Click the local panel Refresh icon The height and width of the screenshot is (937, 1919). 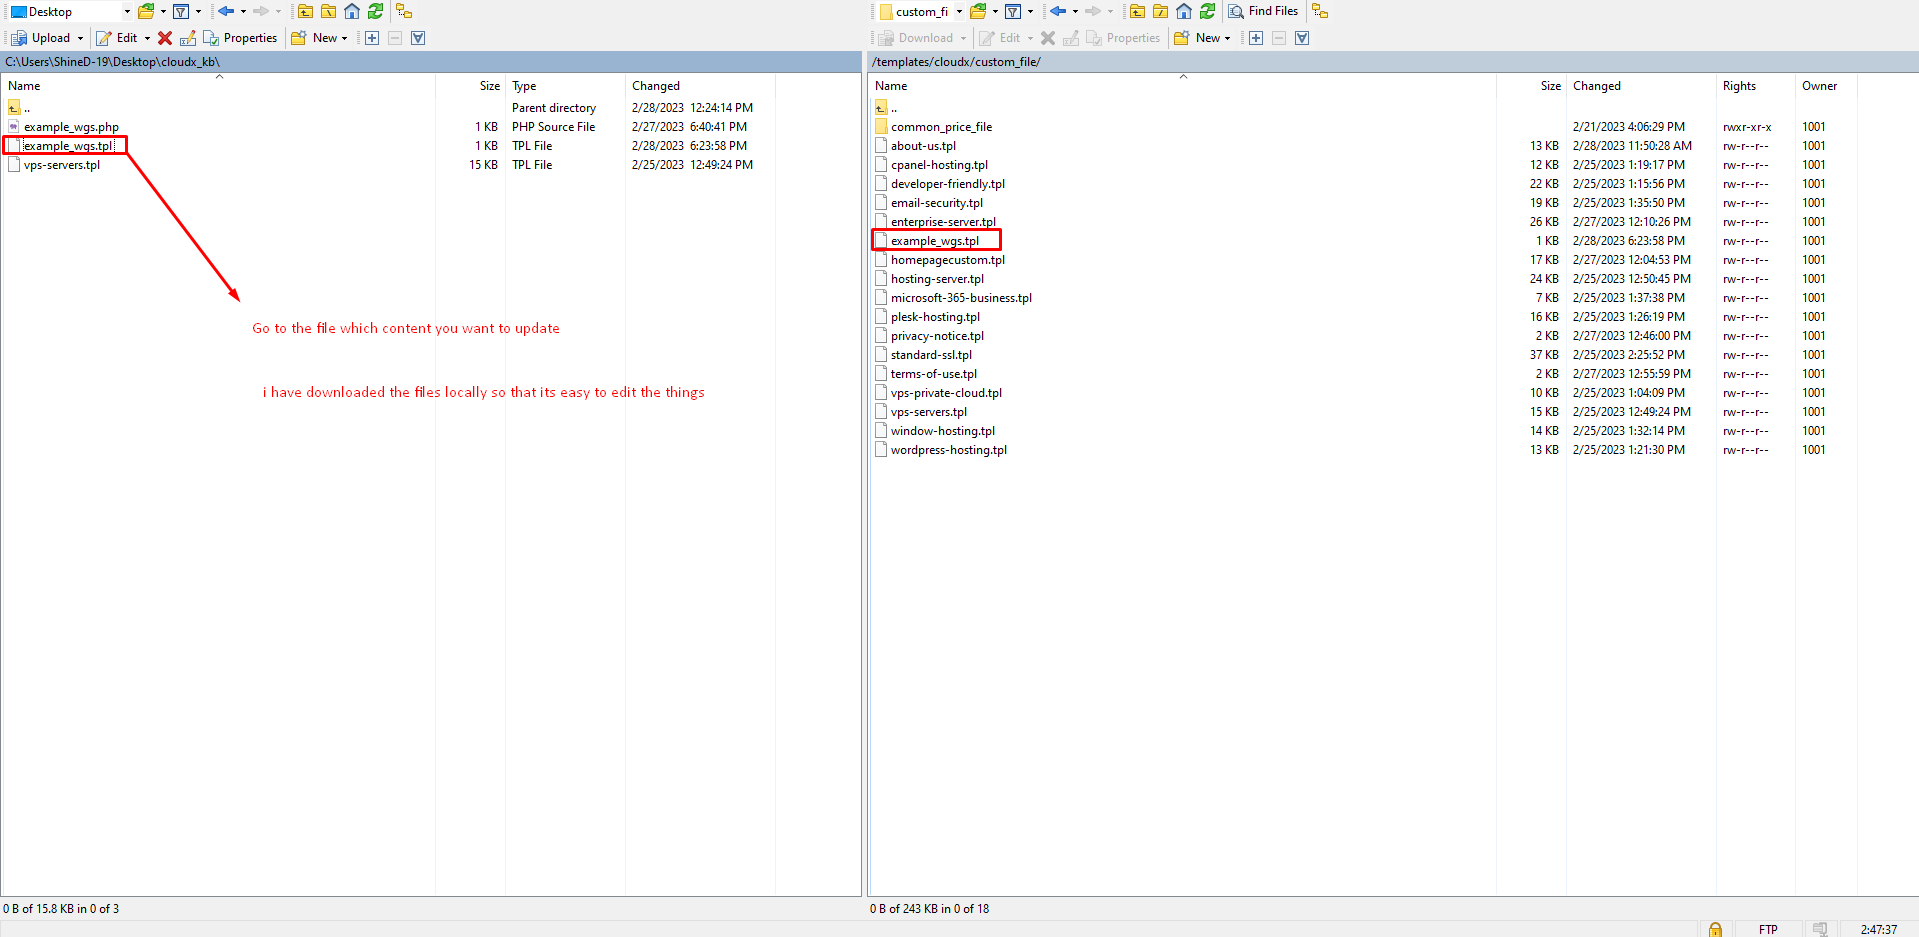(x=375, y=11)
